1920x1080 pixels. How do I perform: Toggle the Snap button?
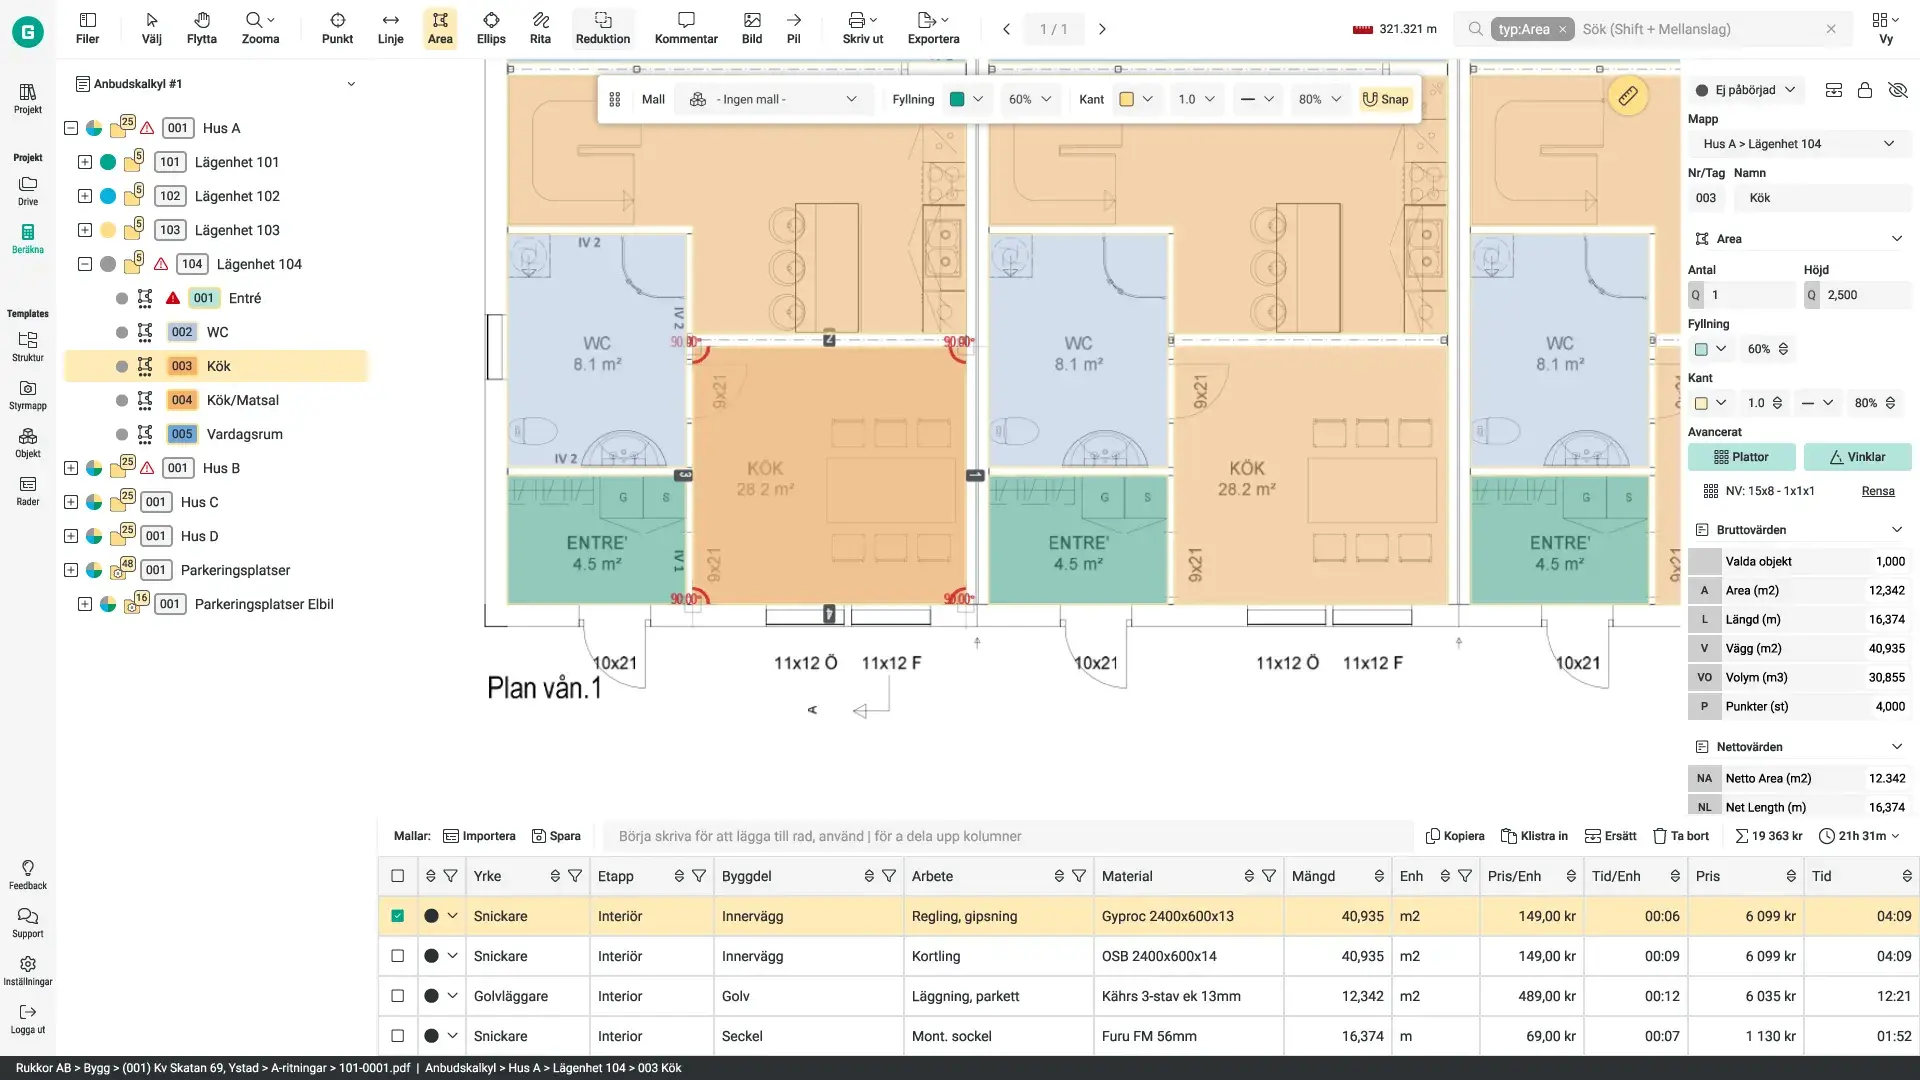pos(1385,99)
